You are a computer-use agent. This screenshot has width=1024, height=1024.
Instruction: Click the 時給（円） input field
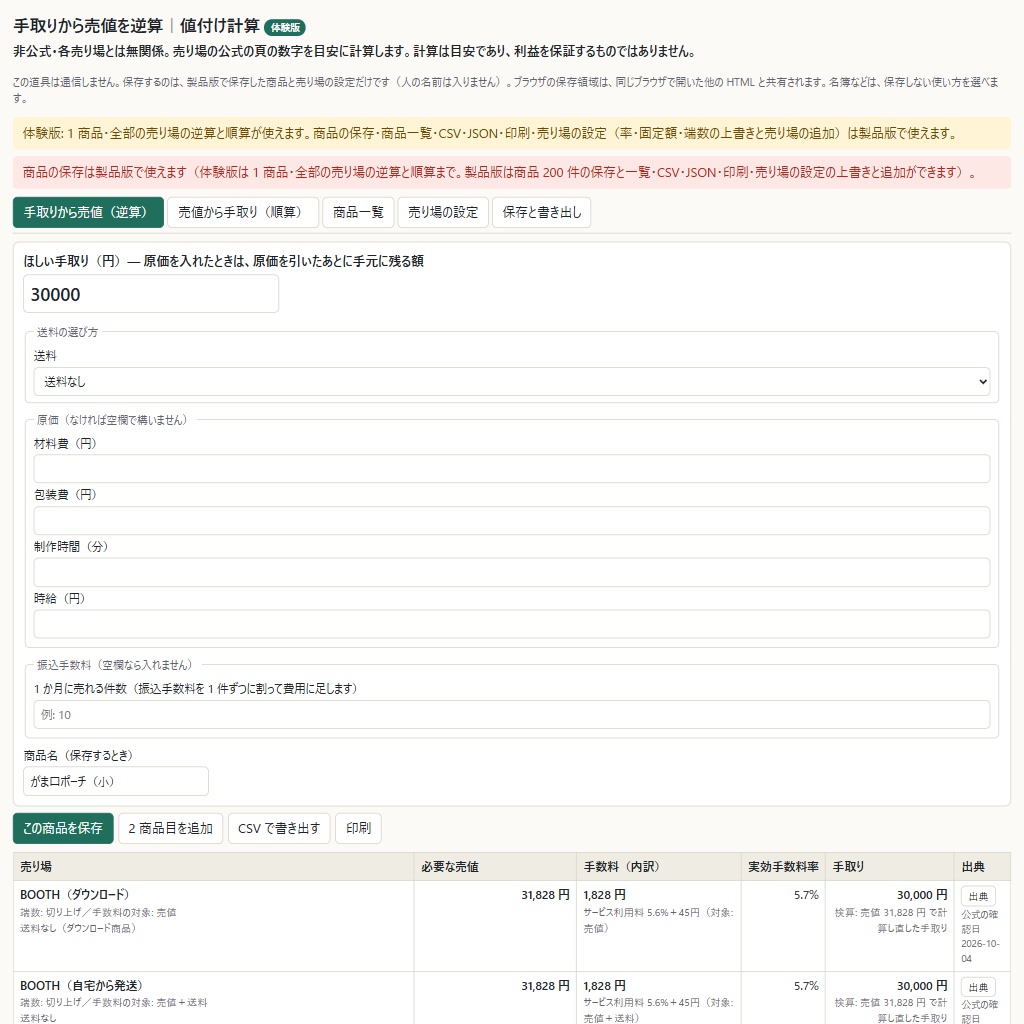tap(512, 624)
